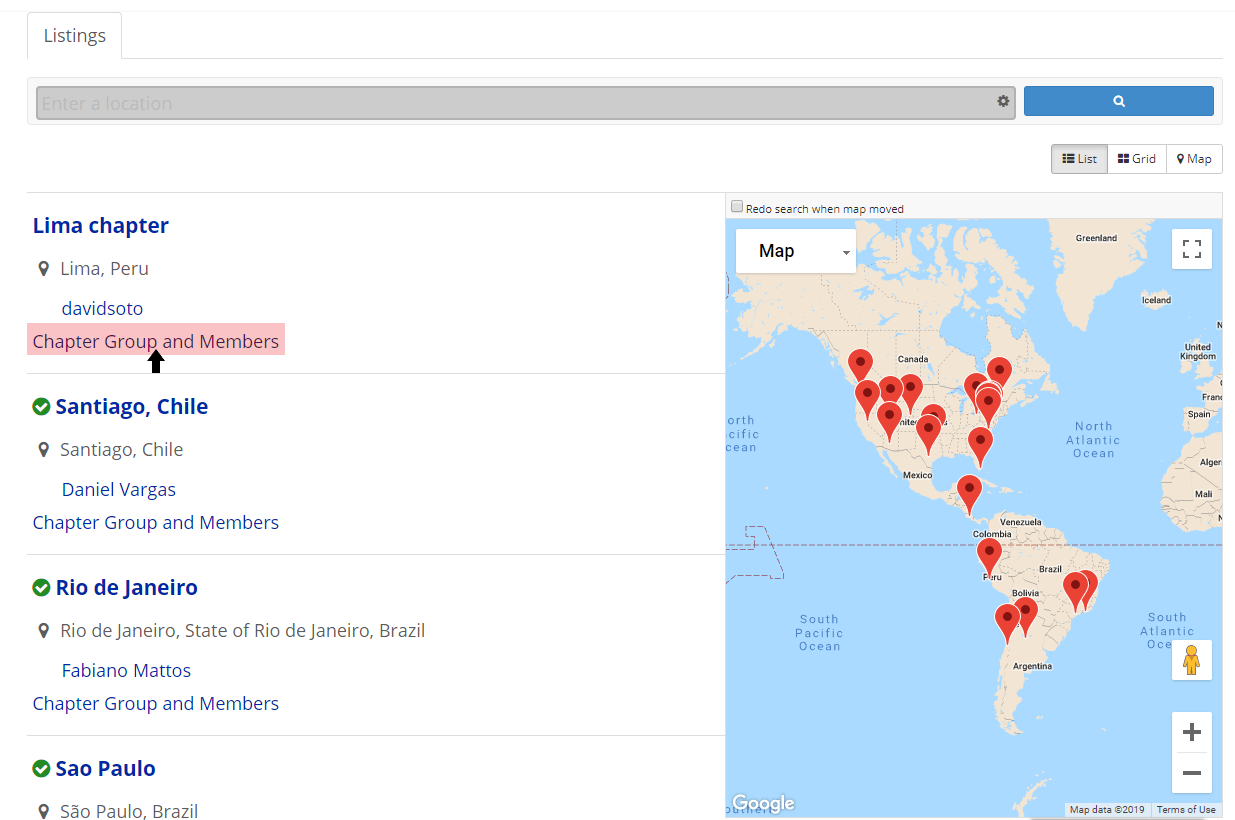Click the Santiago, Chile address text

click(x=121, y=450)
